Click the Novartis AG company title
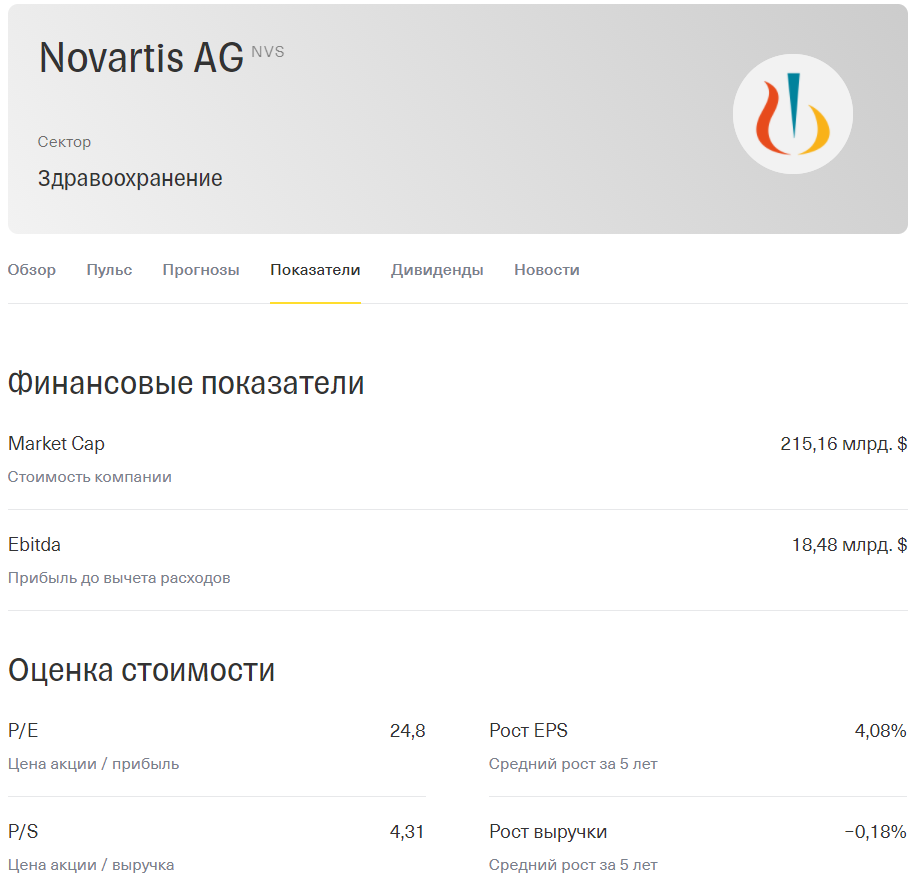This screenshot has width=919, height=883. click(x=141, y=57)
